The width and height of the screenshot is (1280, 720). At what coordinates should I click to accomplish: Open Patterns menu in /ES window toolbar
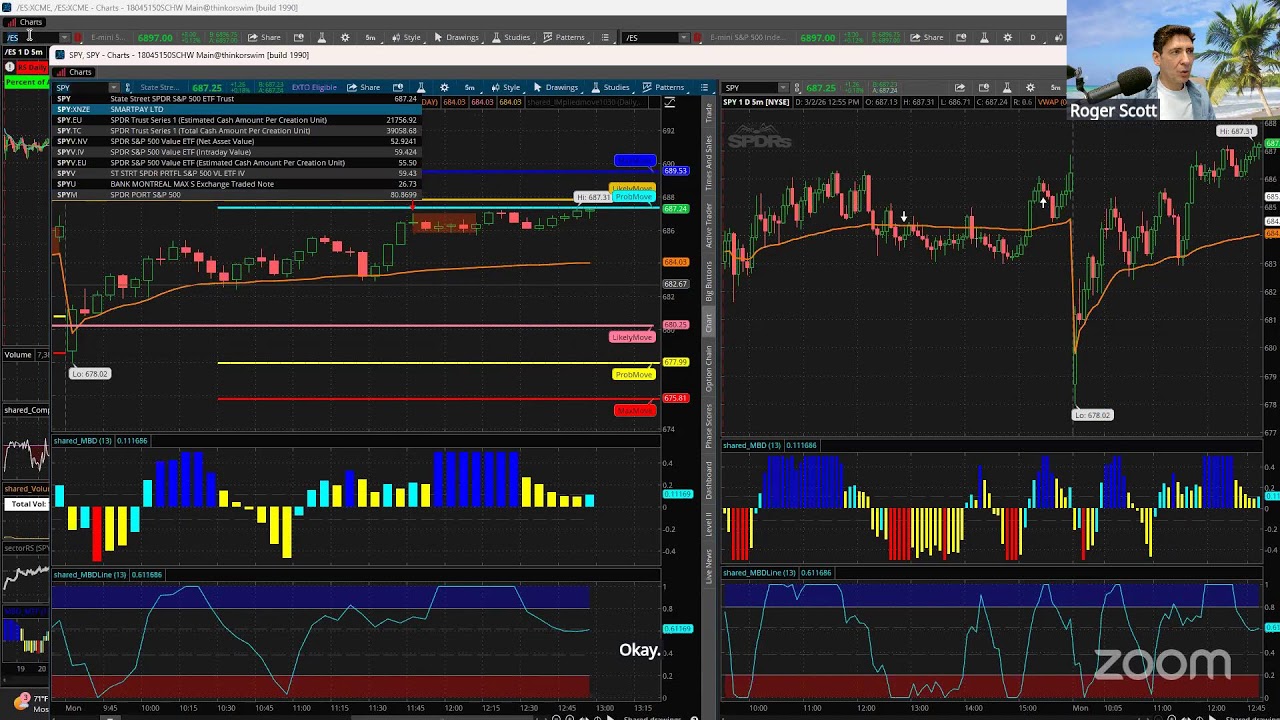point(564,38)
